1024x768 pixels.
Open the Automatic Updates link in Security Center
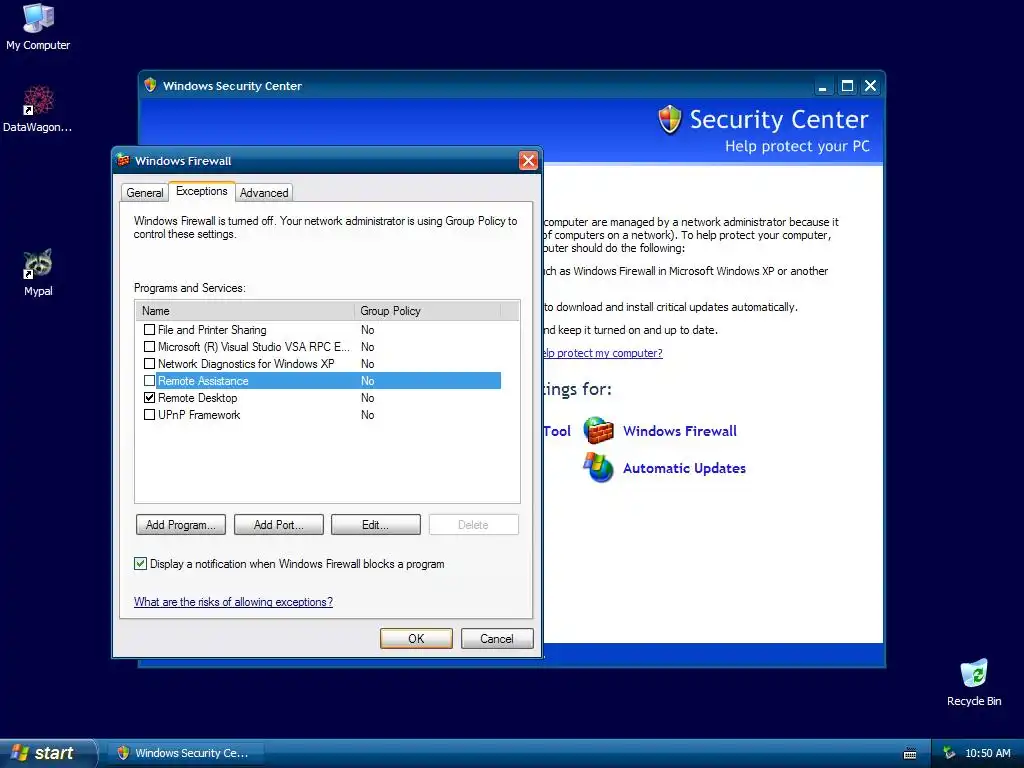click(684, 468)
